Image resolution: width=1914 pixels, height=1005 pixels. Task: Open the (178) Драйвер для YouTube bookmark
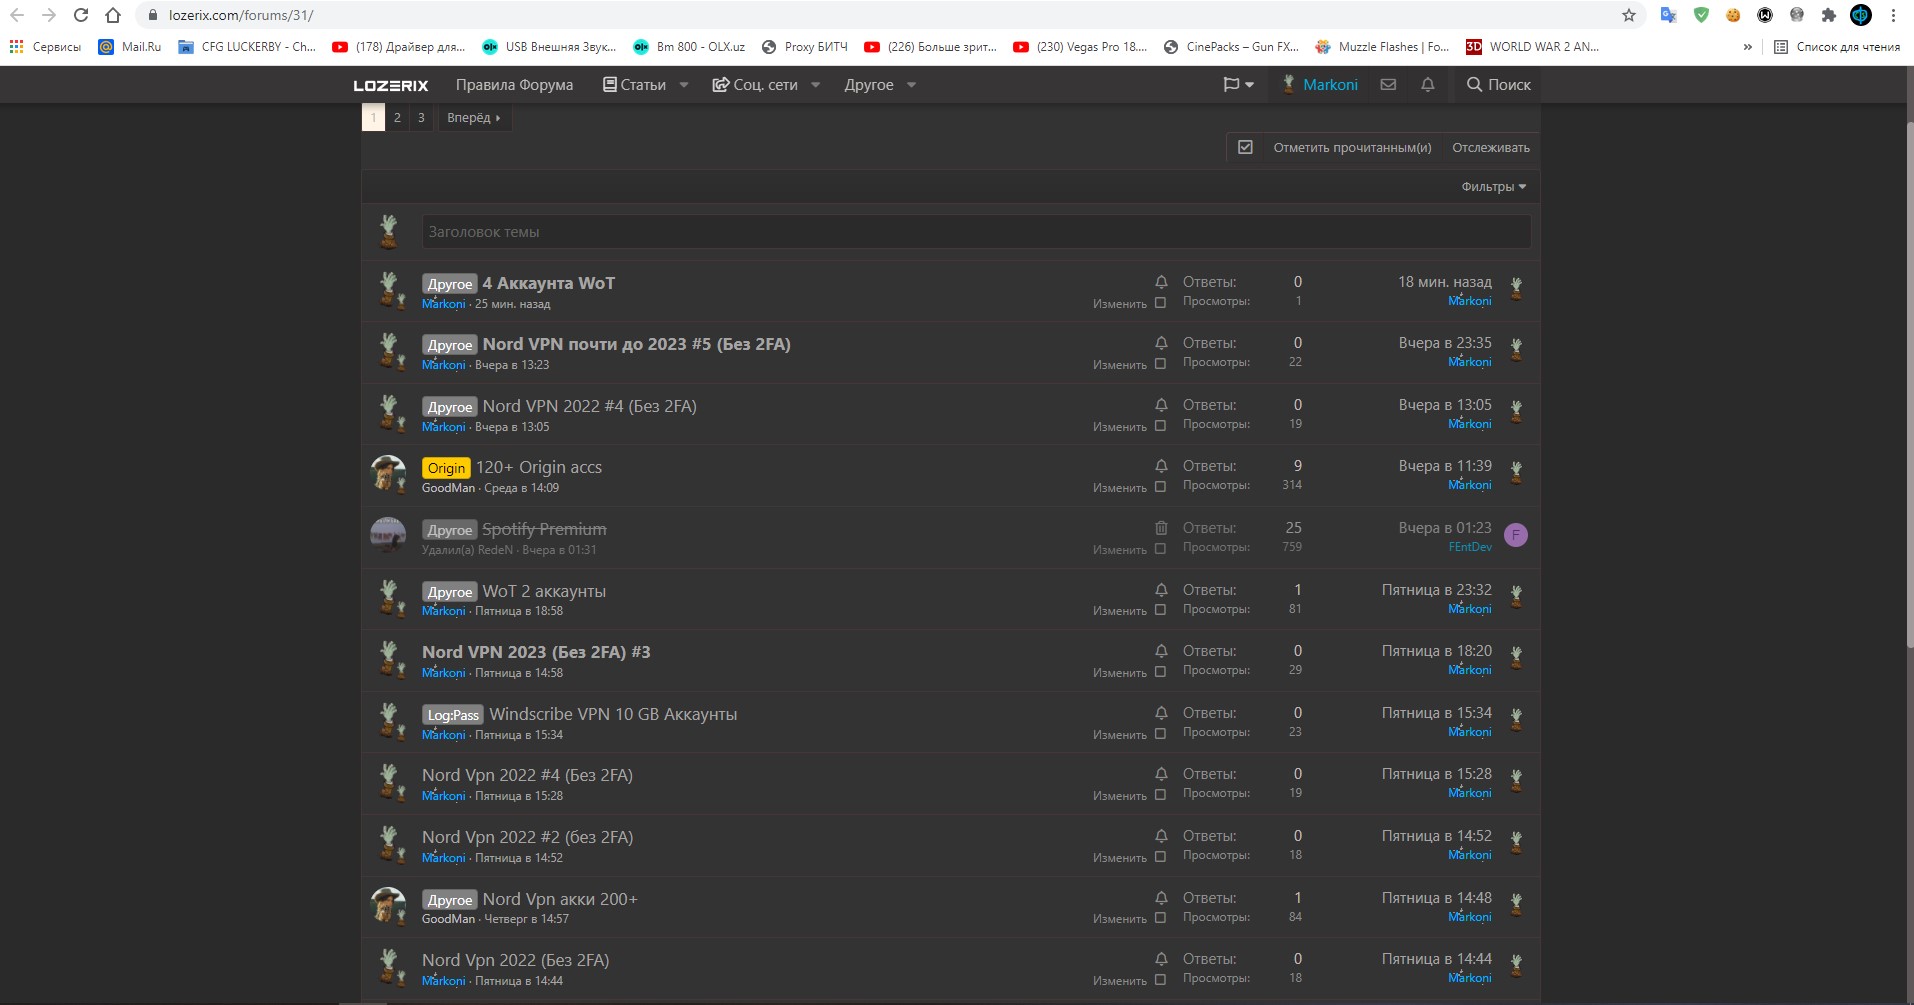click(x=400, y=47)
